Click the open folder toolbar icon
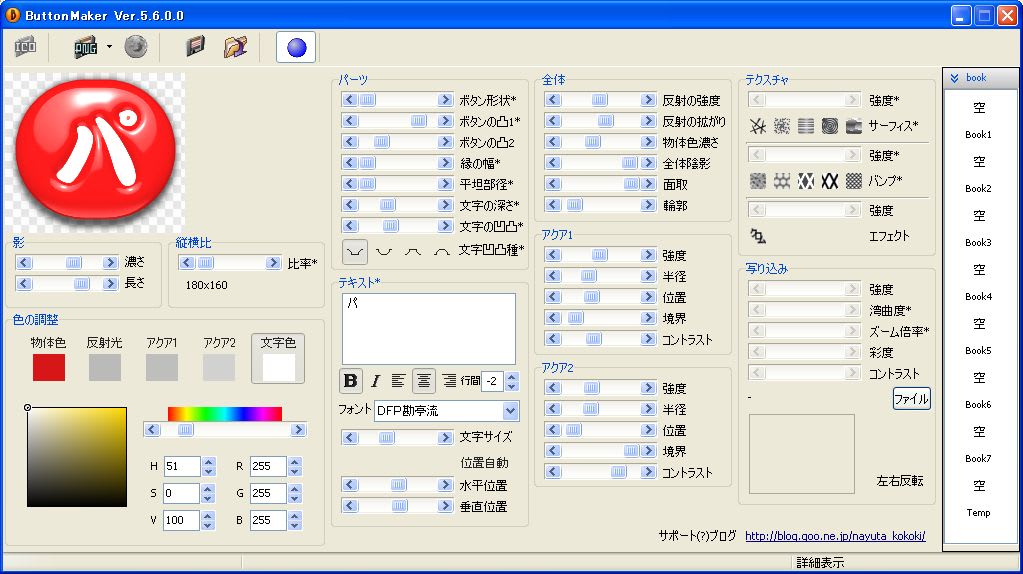Viewport: 1023px width, 574px height. tap(235, 47)
